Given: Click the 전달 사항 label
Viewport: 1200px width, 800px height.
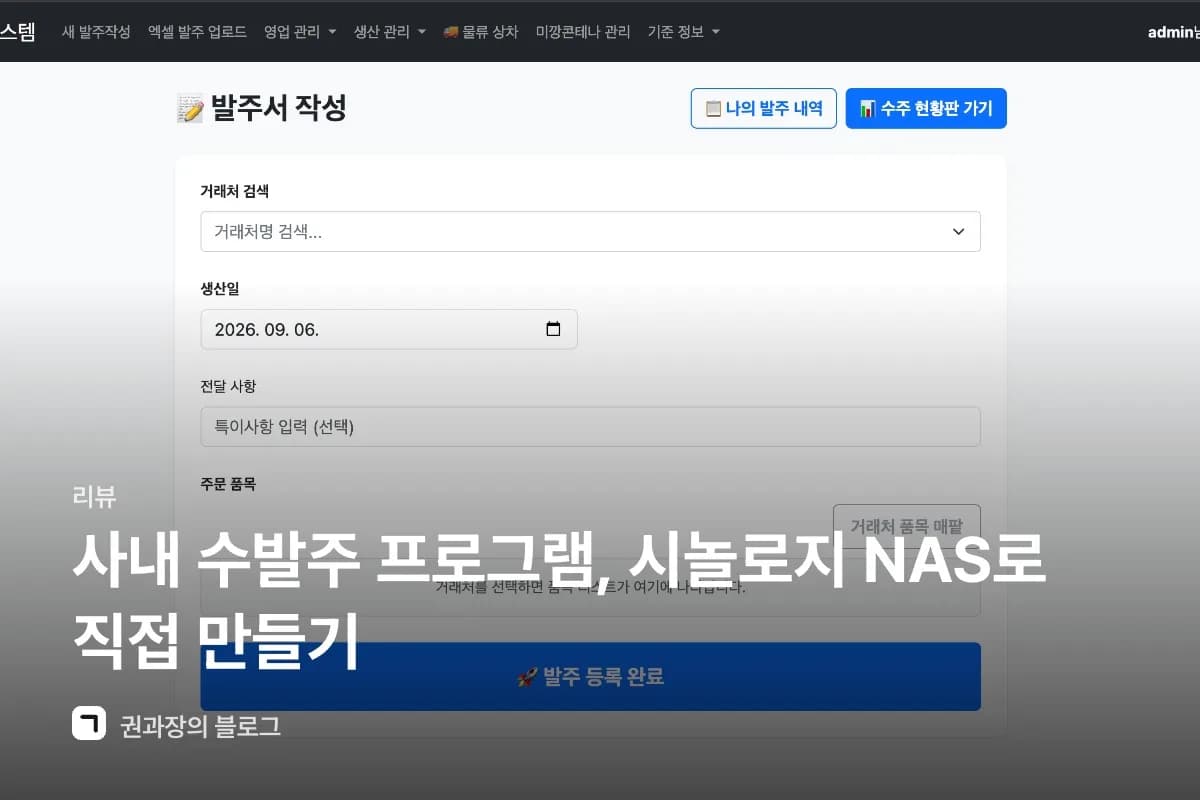Looking at the screenshot, I should (x=228, y=386).
